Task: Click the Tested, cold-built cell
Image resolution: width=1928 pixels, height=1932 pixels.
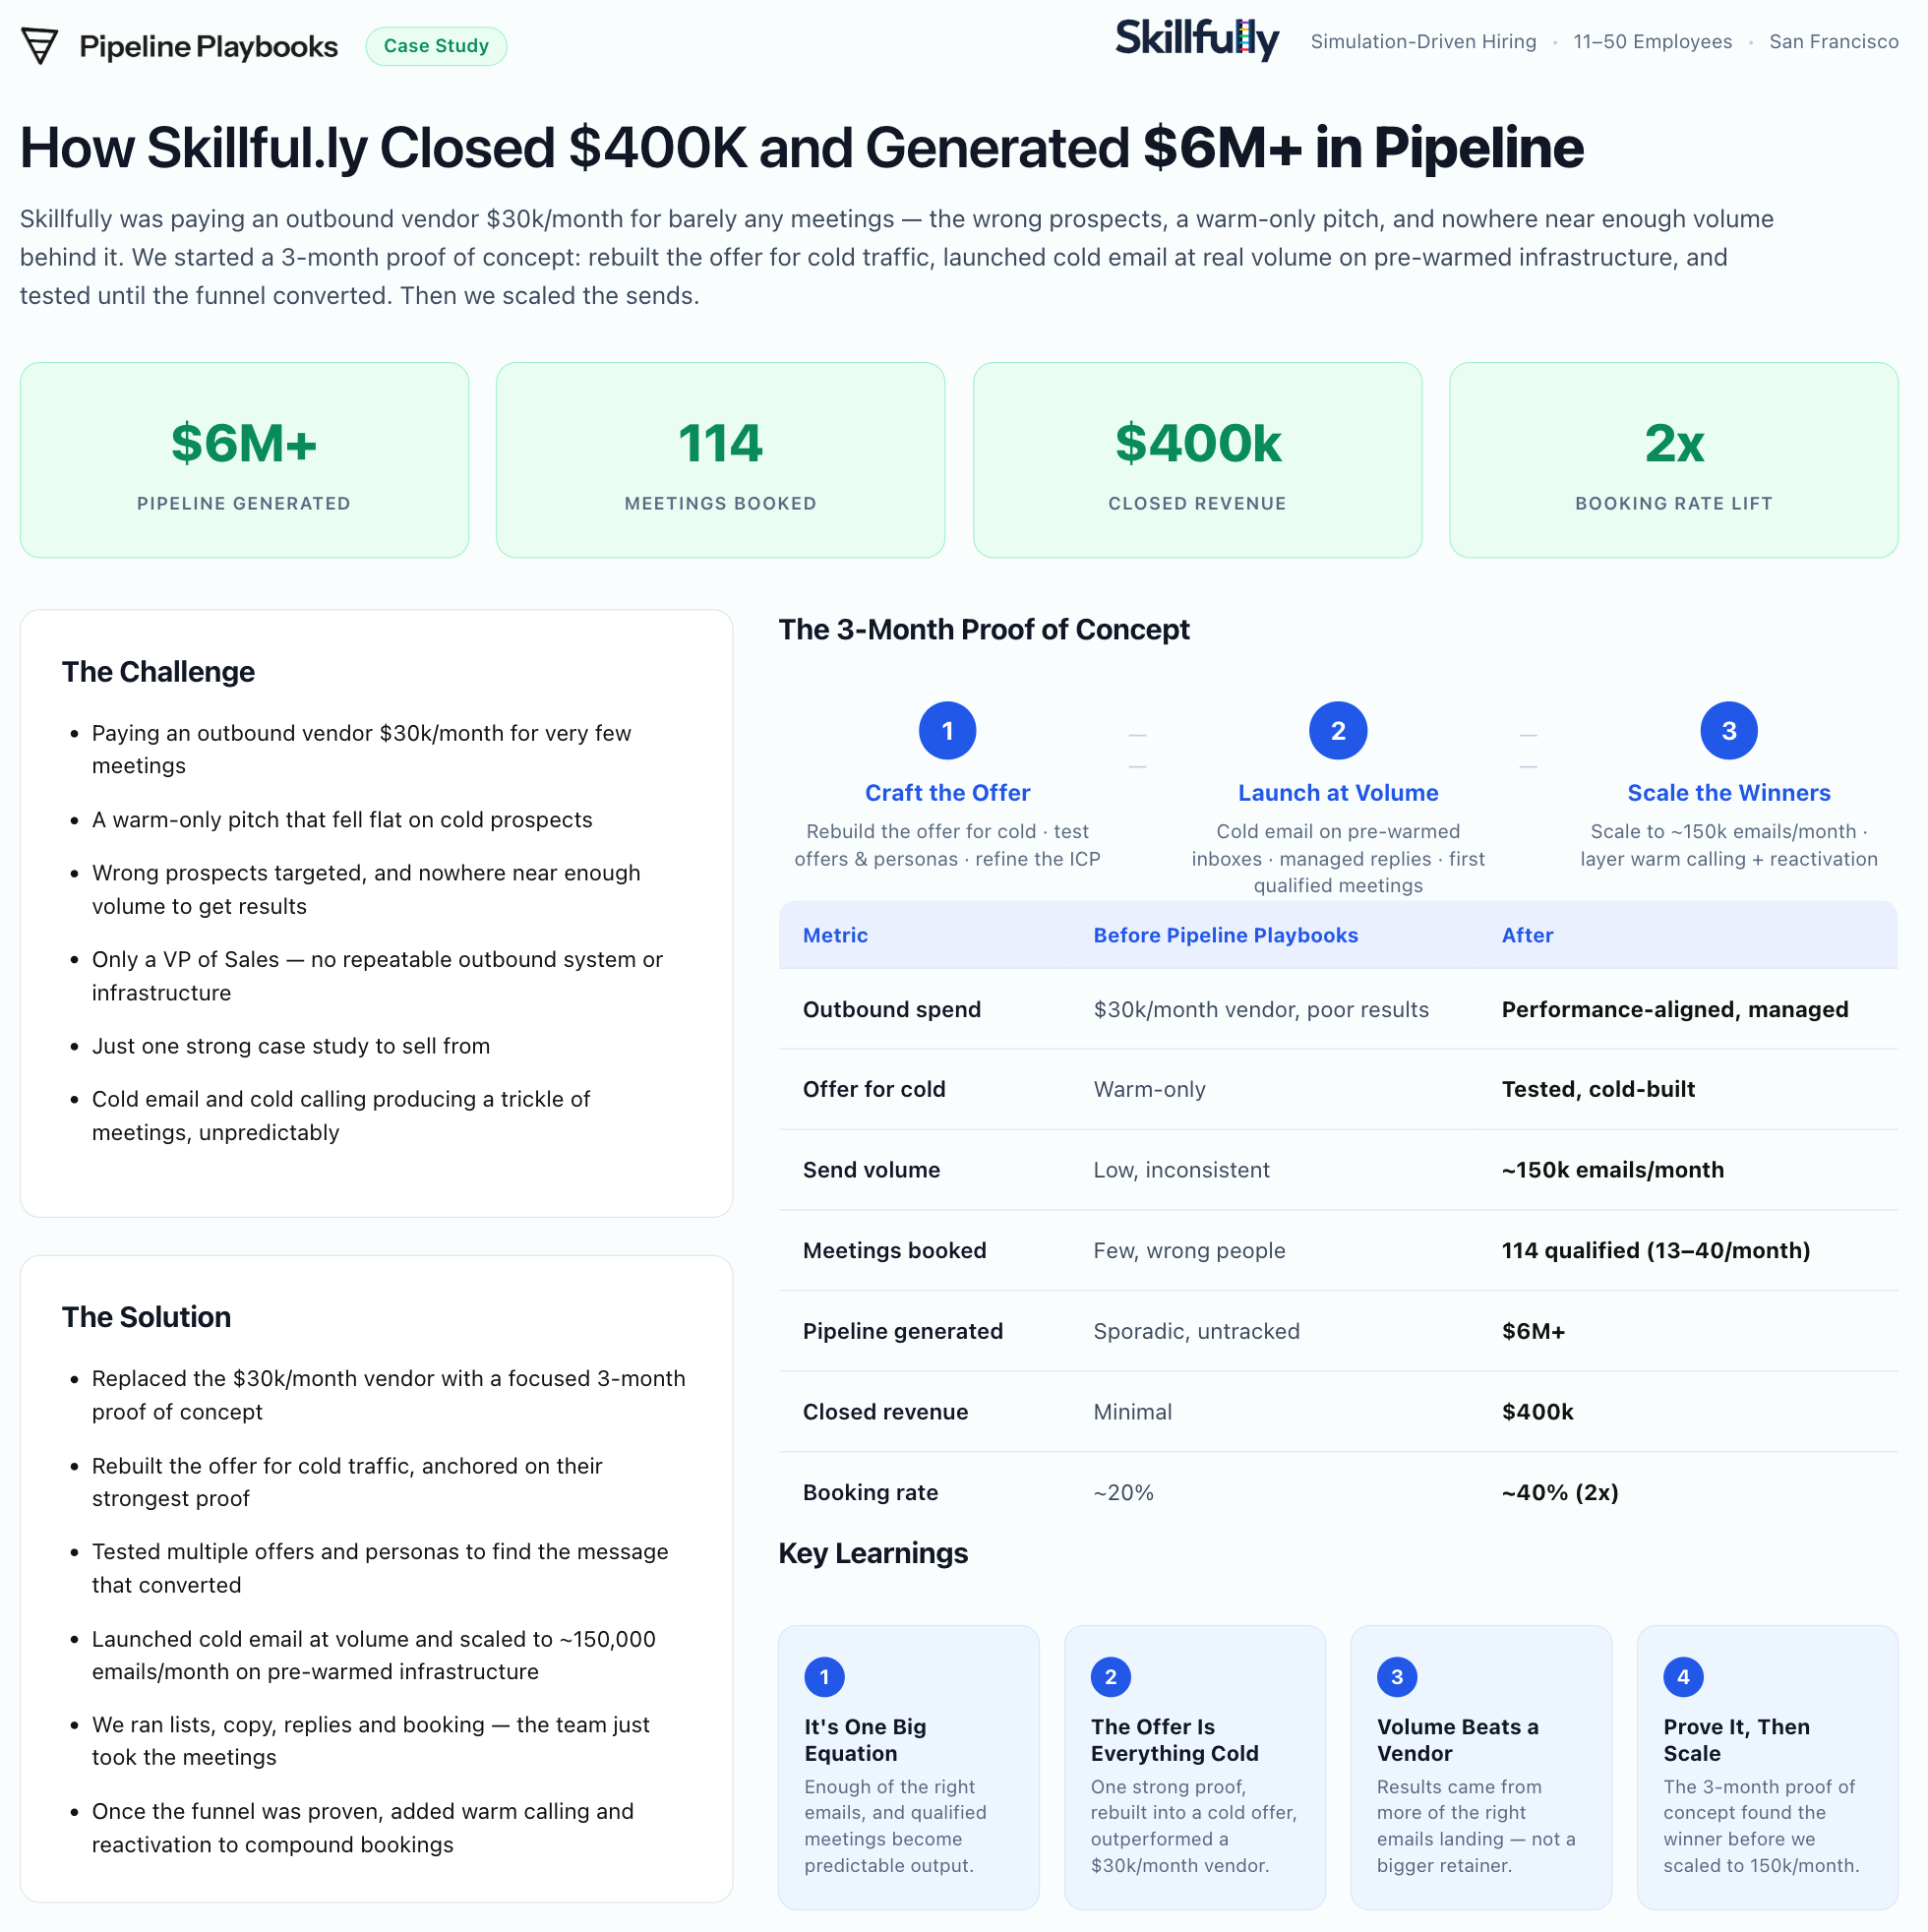Action: [x=1597, y=1089]
